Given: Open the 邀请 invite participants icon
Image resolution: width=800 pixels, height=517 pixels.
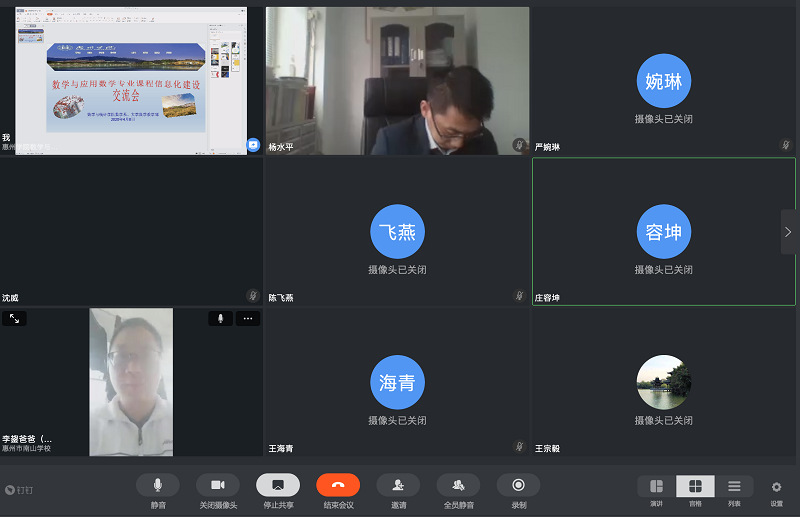Looking at the screenshot, I should tap(398, 485).
